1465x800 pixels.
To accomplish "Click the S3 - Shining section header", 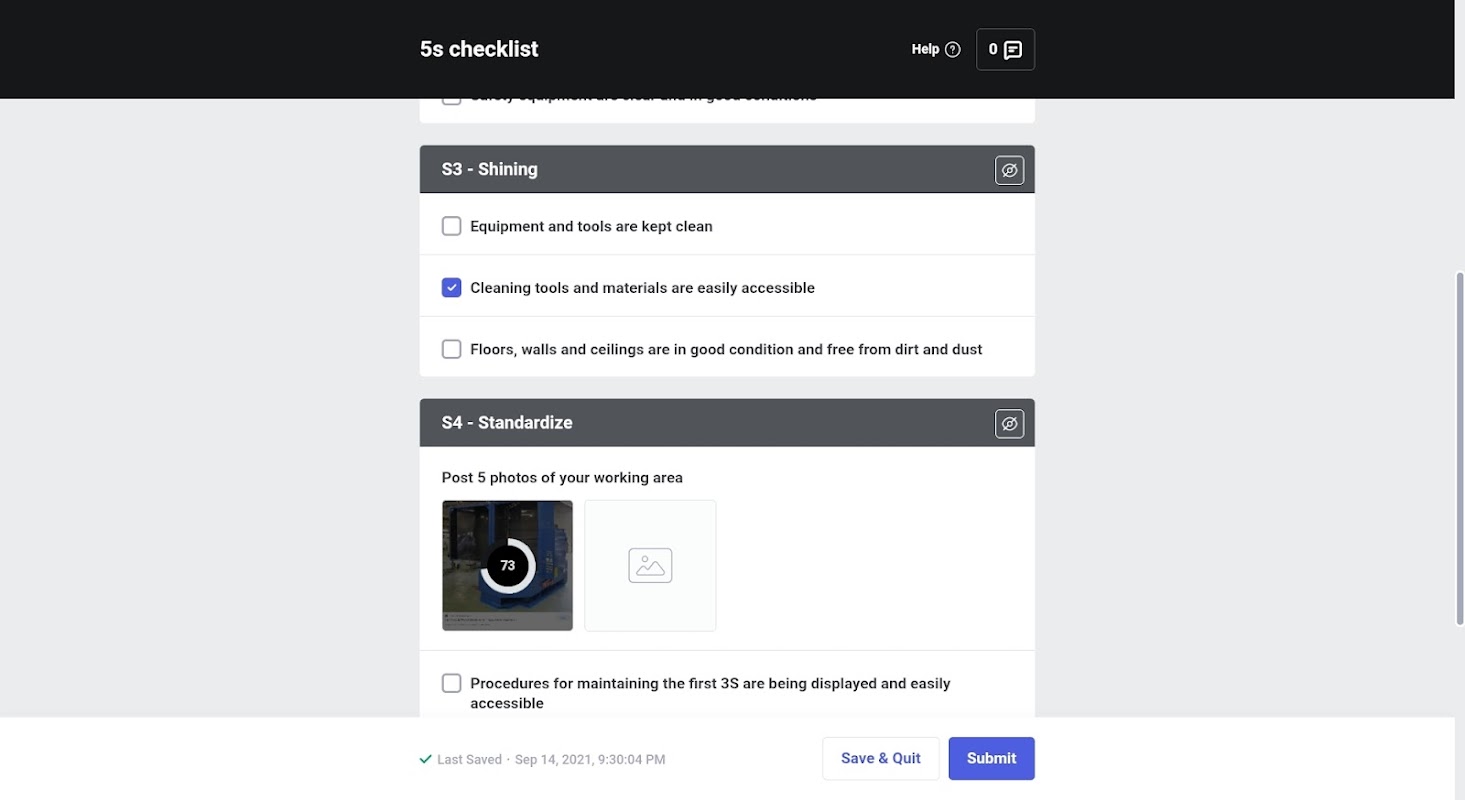I will [x=700, y=170].
